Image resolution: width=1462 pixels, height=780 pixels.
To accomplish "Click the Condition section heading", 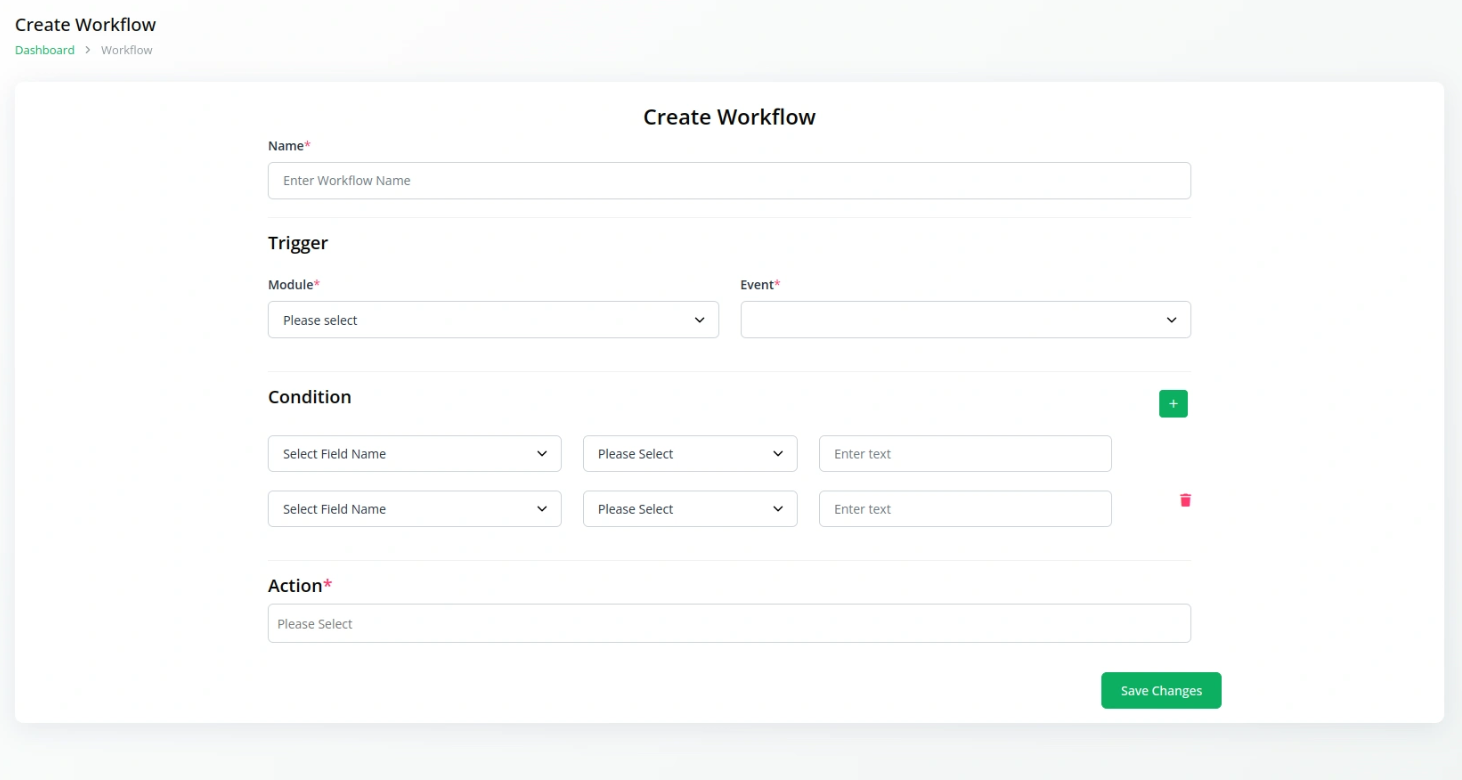I will 310,397.
